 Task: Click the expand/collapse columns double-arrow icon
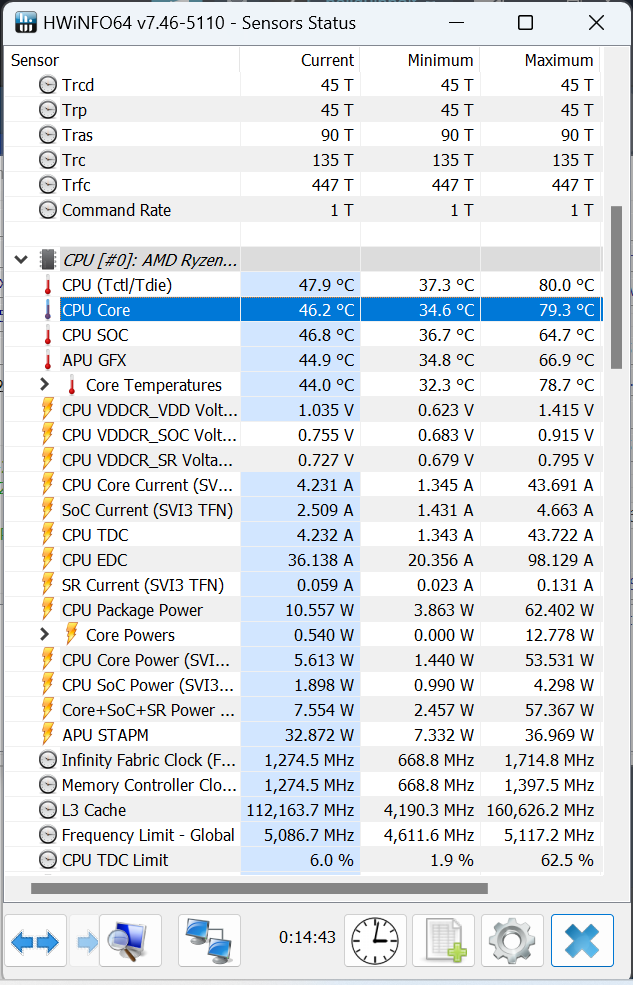[x=35, y=940]
